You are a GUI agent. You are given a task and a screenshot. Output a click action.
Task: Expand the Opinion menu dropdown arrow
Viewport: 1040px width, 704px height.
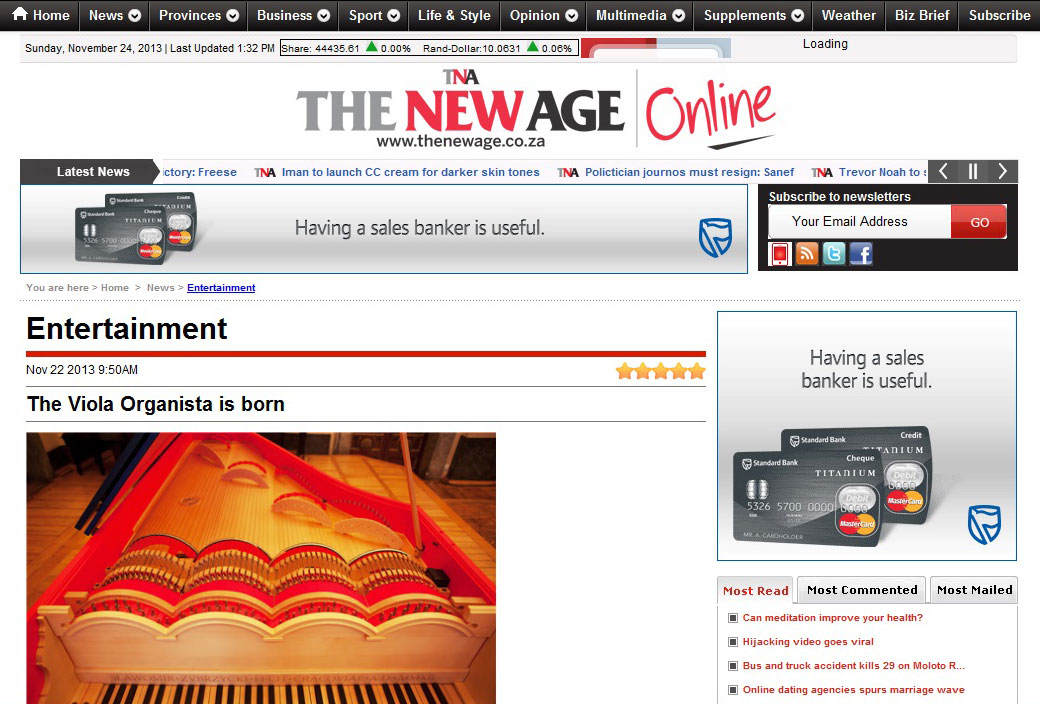click(x=572, y=15)
